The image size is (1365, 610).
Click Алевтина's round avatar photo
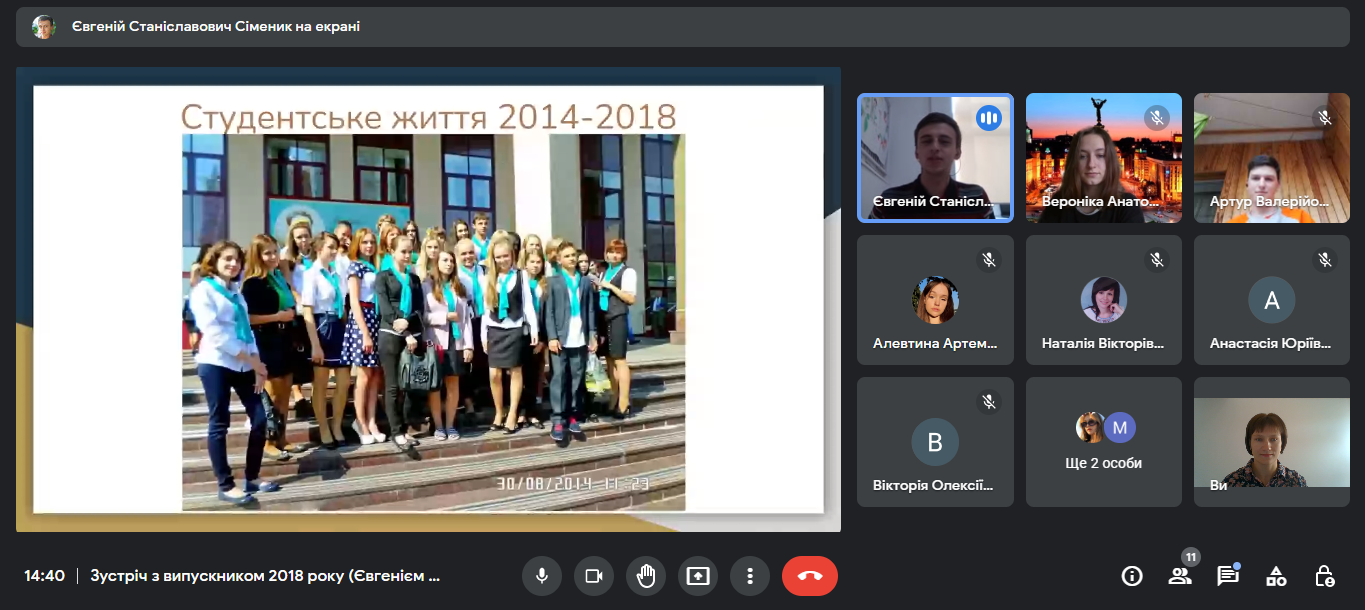935,300
